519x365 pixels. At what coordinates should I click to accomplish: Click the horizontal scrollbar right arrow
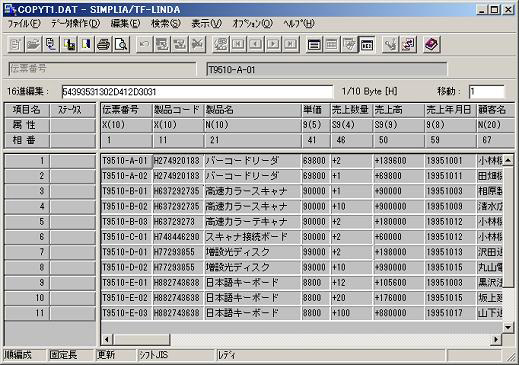point(496,340)
